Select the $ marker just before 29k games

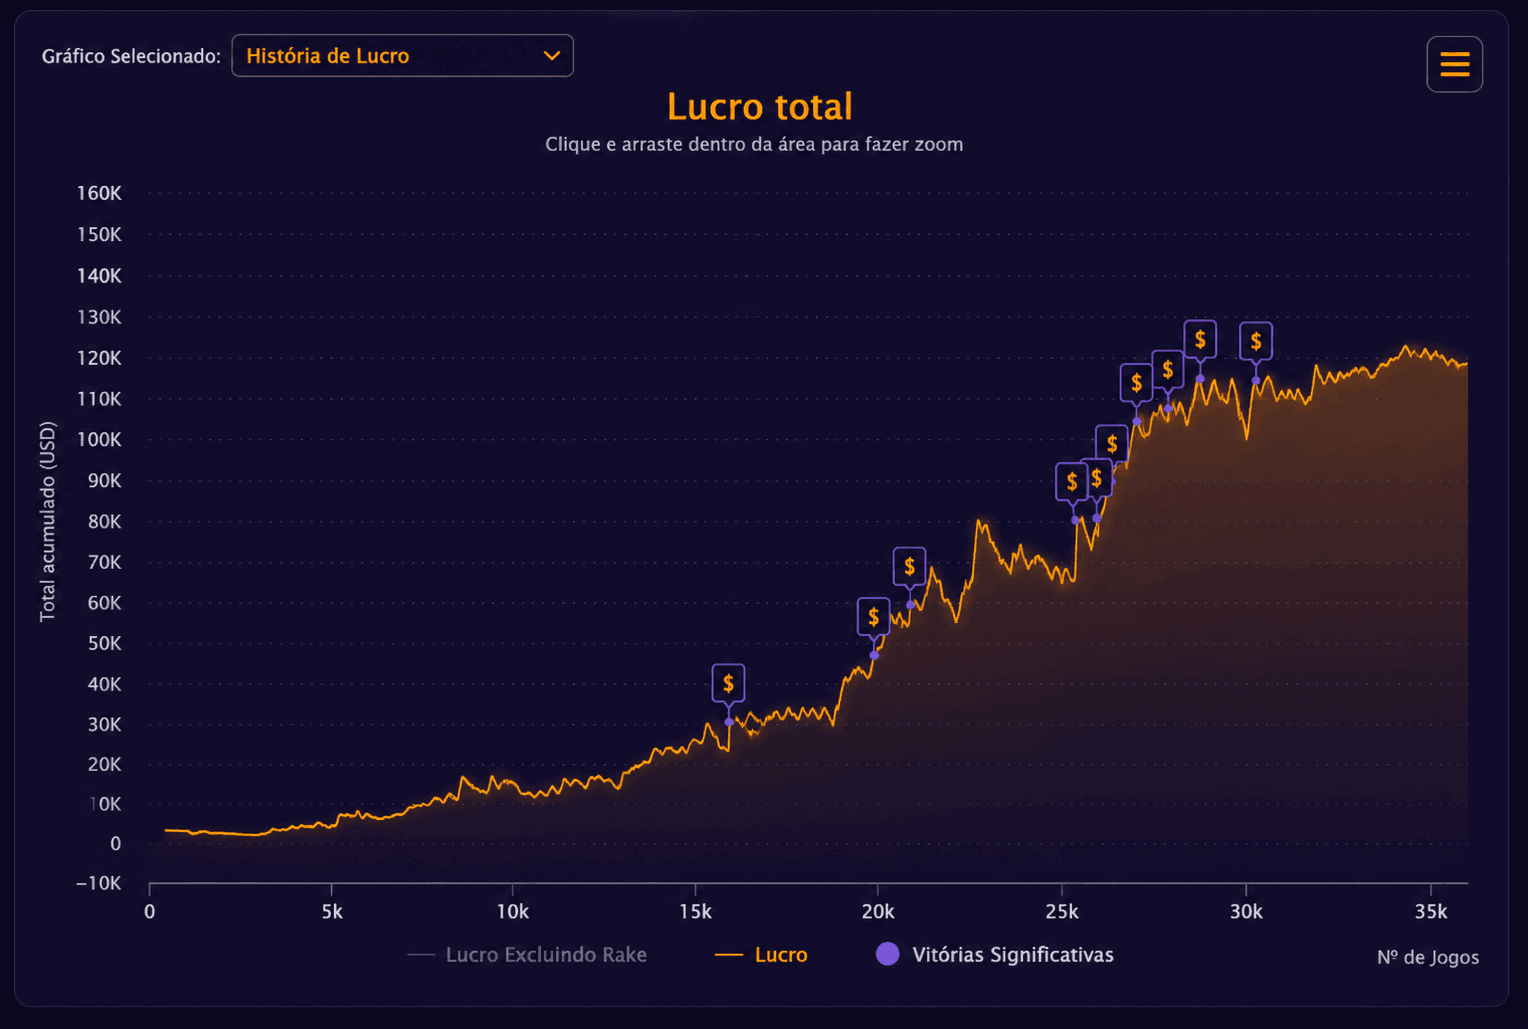point(1200,340)
